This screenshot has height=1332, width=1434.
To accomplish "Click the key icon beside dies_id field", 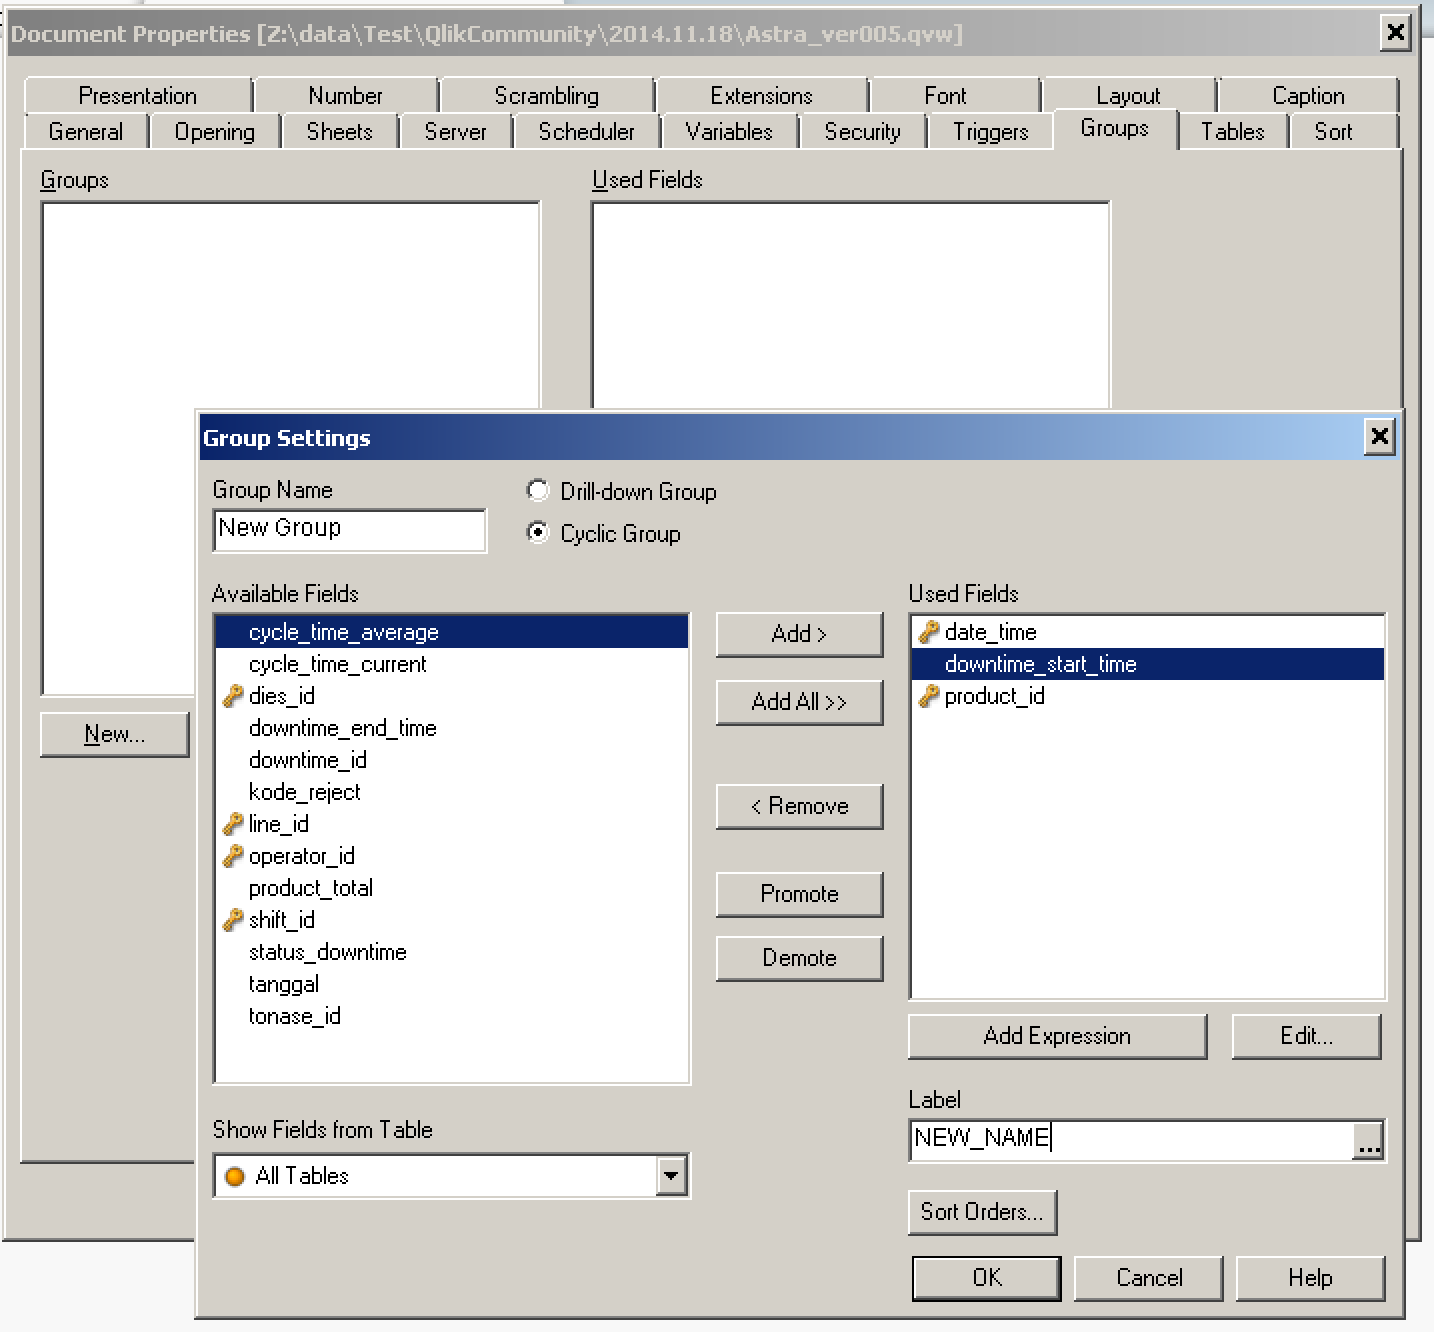I will click(232, 696).
